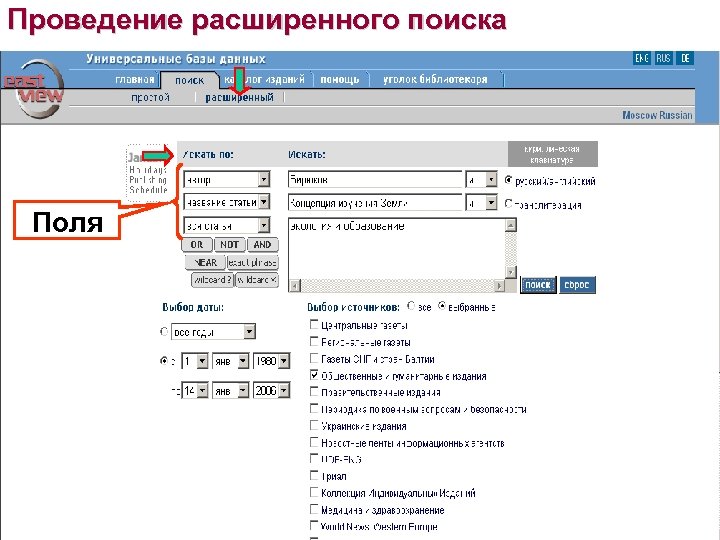Check Коллекция Индивидуальных Изданий checkbox
The image size is (720, 540).
314,492
